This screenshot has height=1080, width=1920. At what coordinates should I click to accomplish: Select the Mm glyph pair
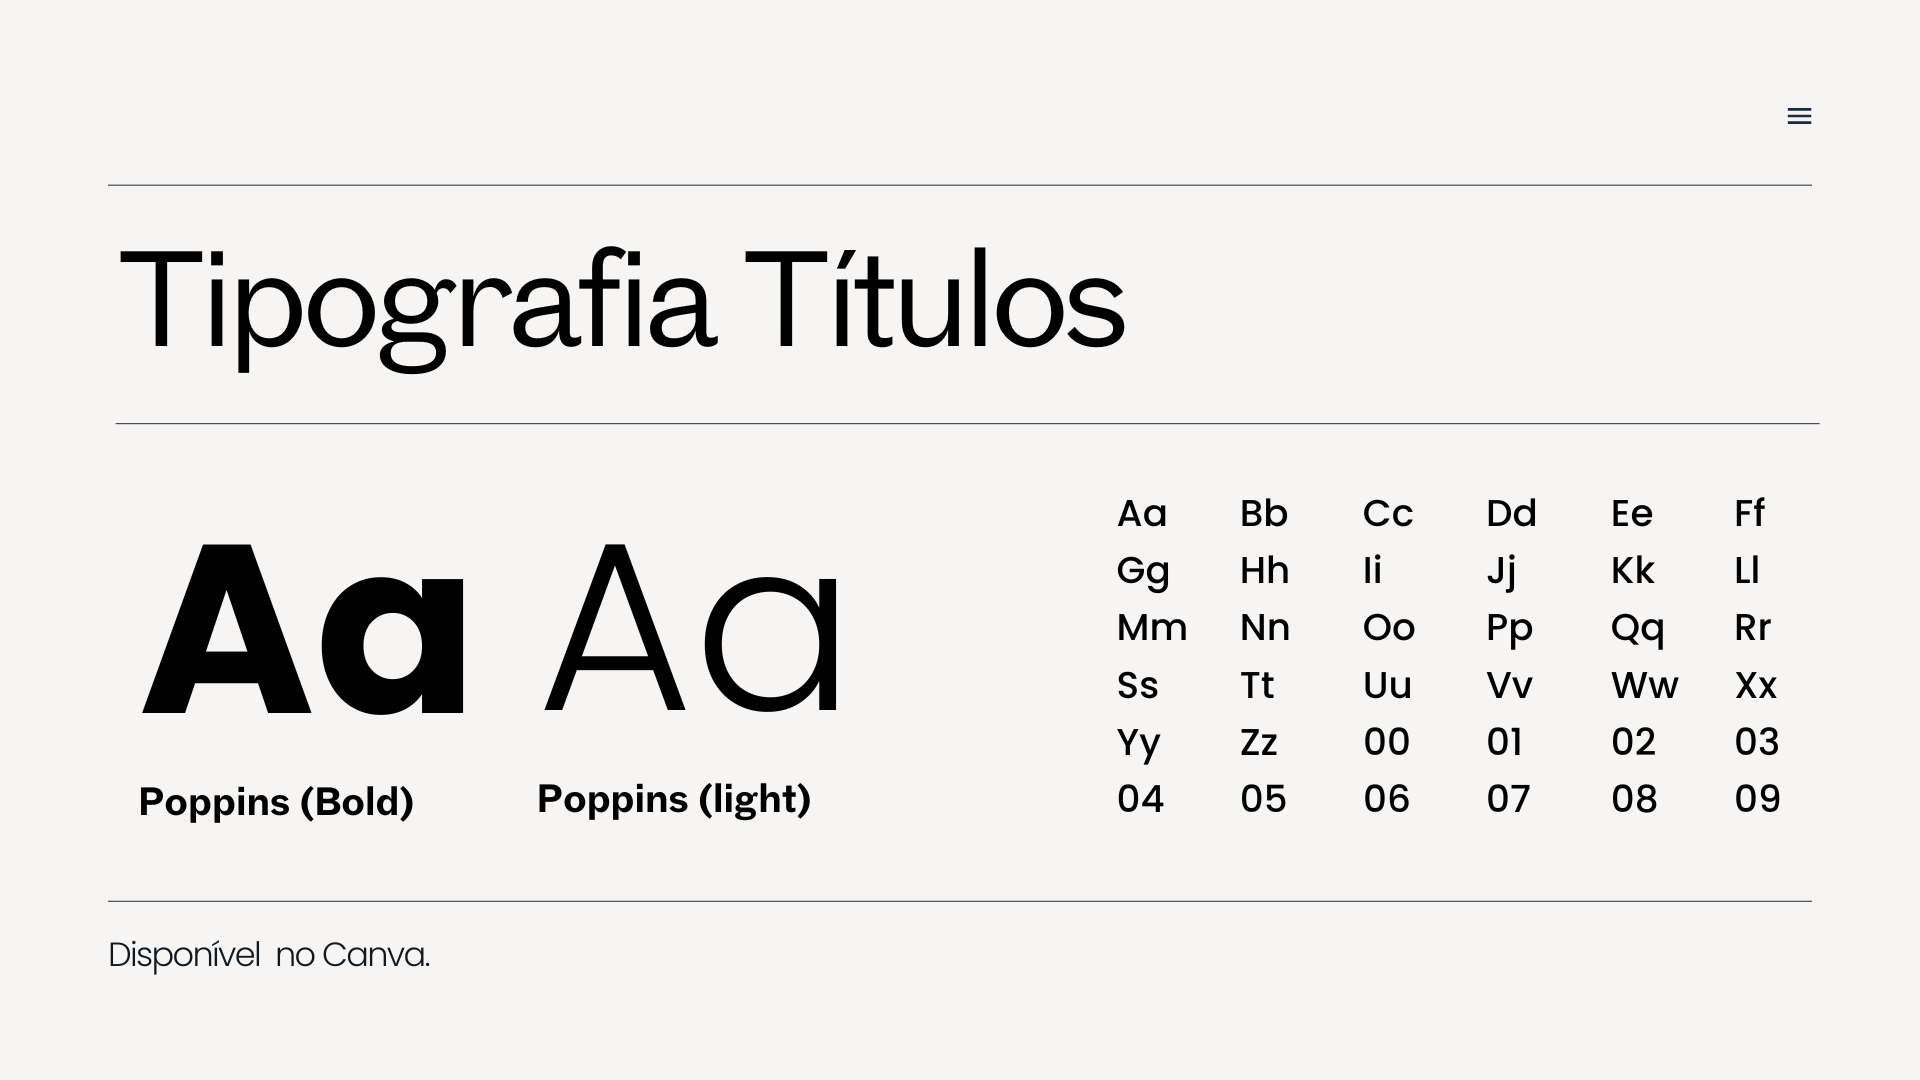(1152, 628)
